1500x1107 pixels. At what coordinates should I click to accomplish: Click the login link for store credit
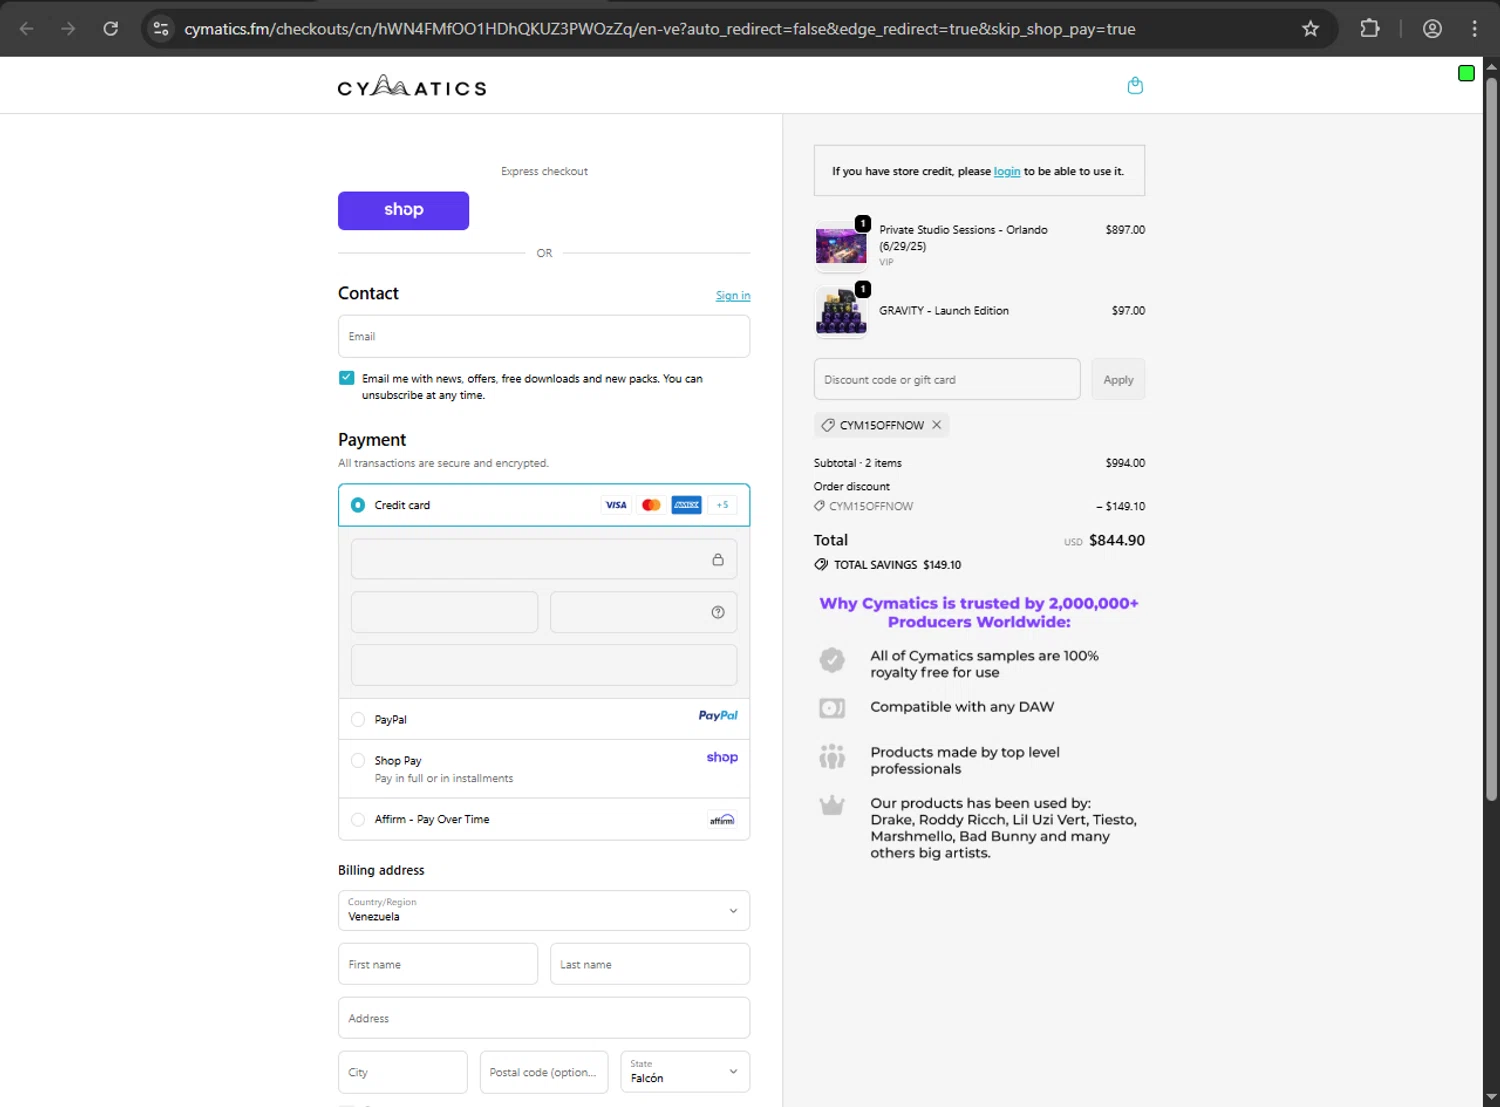(1007, 171)
